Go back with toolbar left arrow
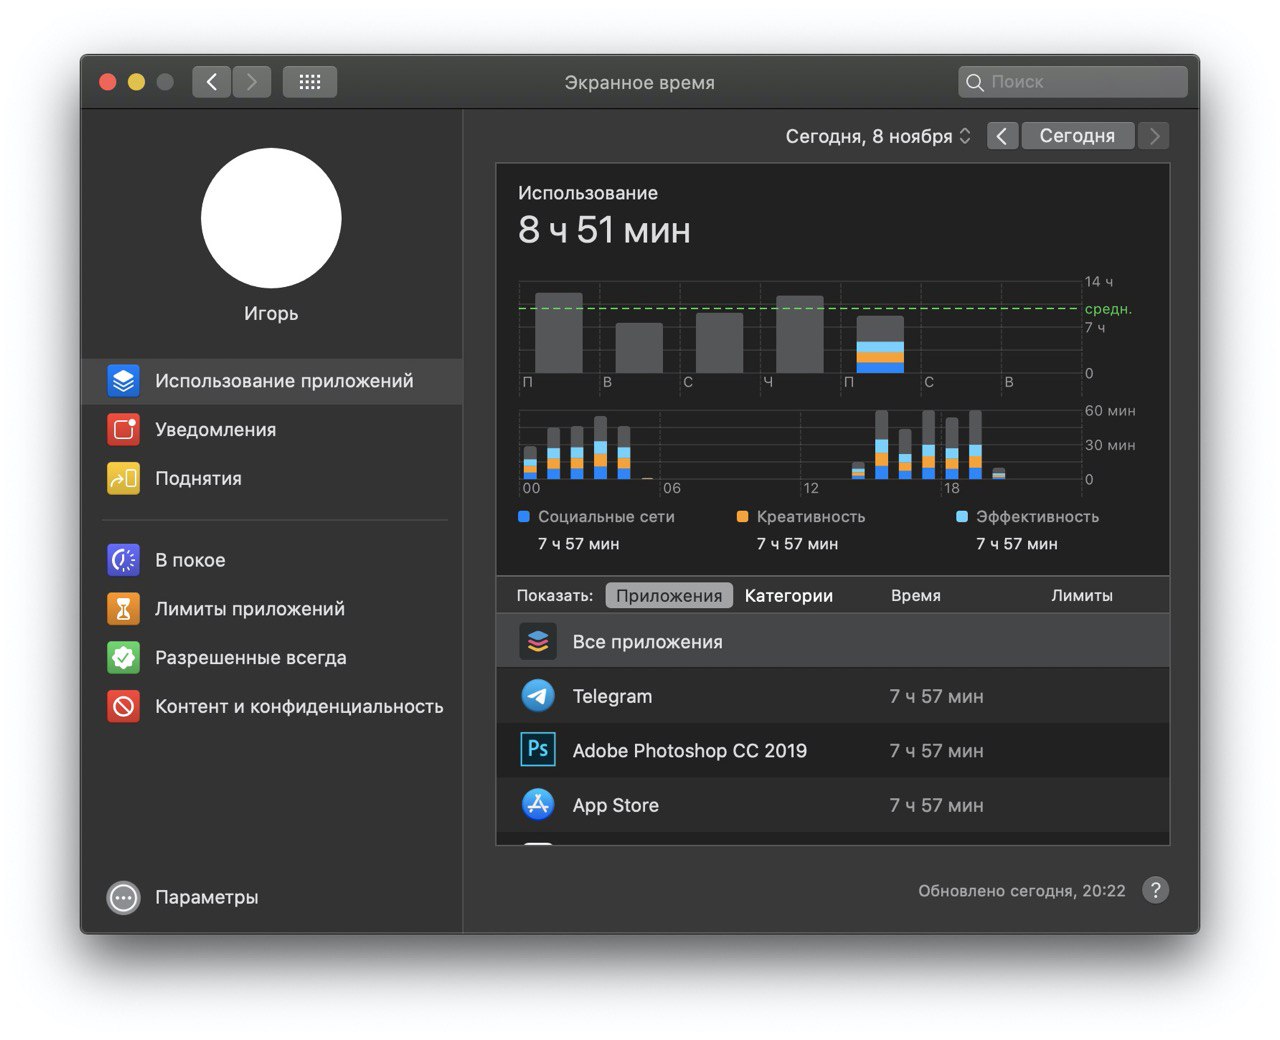Screen dimensions: 1280x1040 tap(212, 82)
